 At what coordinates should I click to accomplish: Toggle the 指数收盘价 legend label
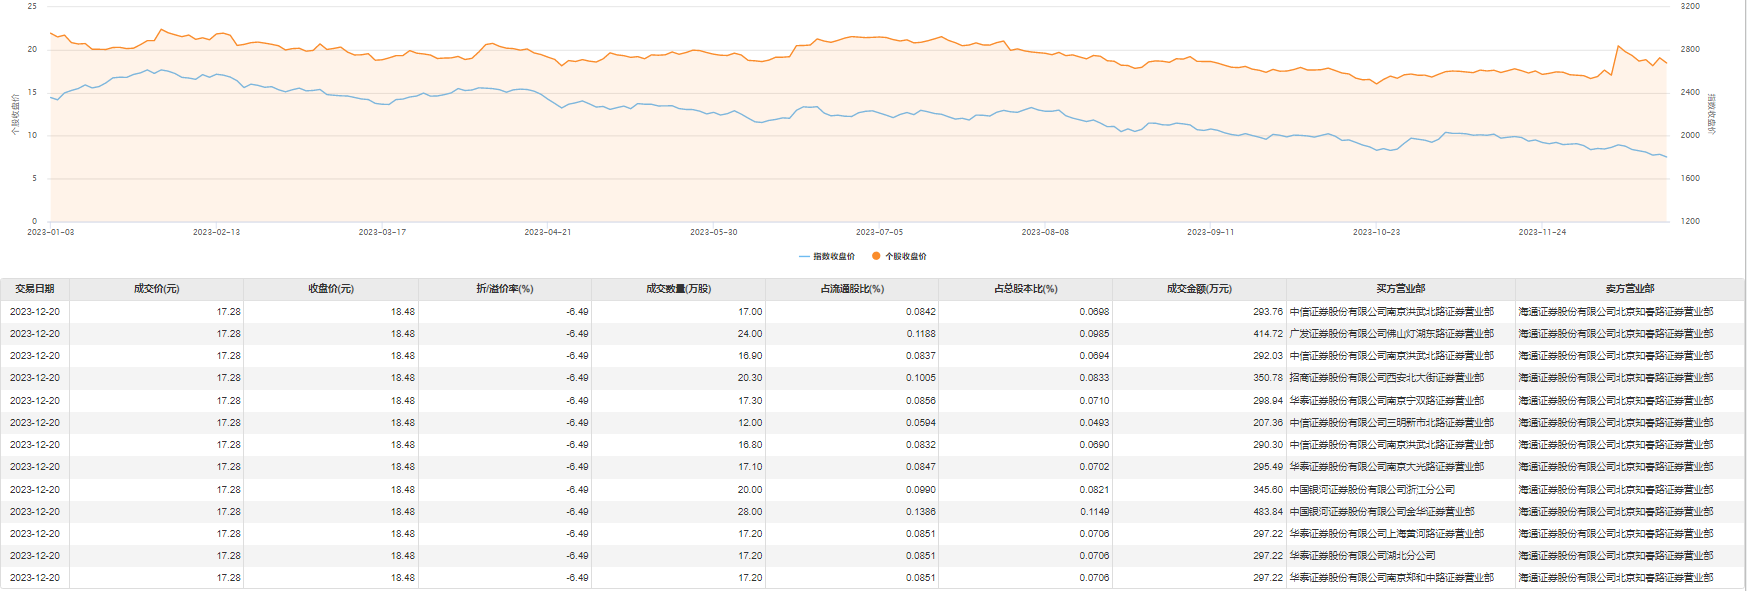tap(834, 257)
